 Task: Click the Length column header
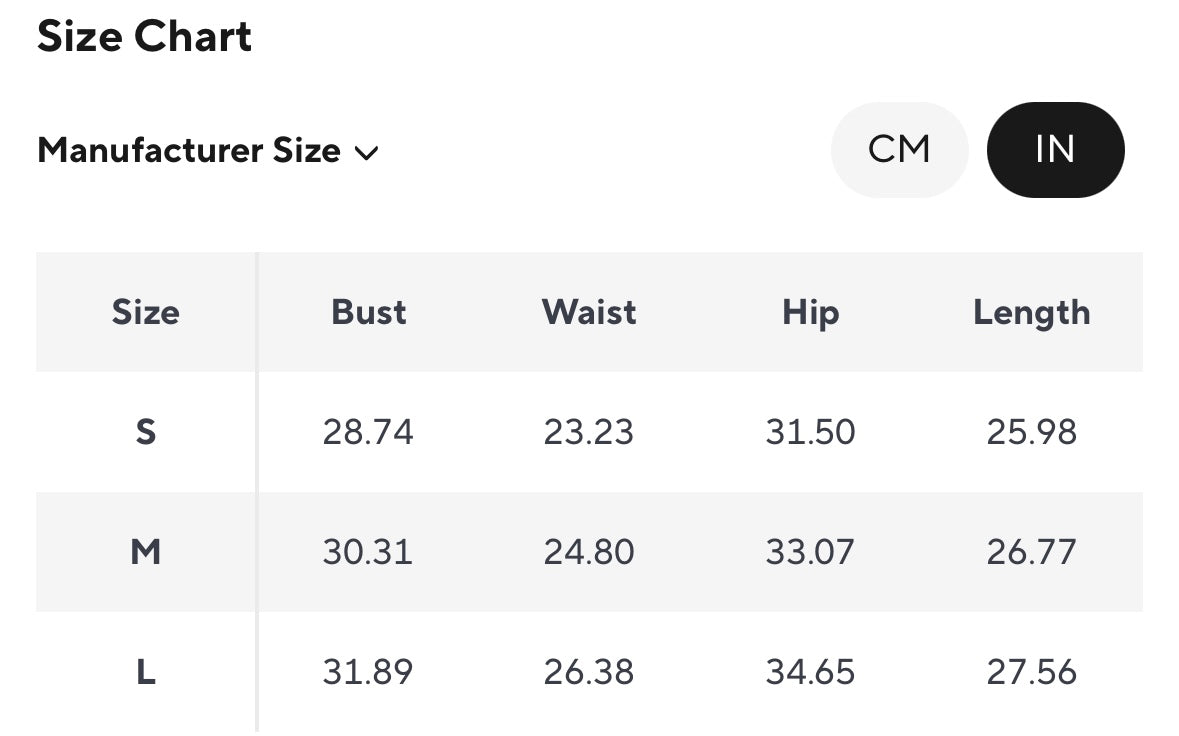point(1031,312)
